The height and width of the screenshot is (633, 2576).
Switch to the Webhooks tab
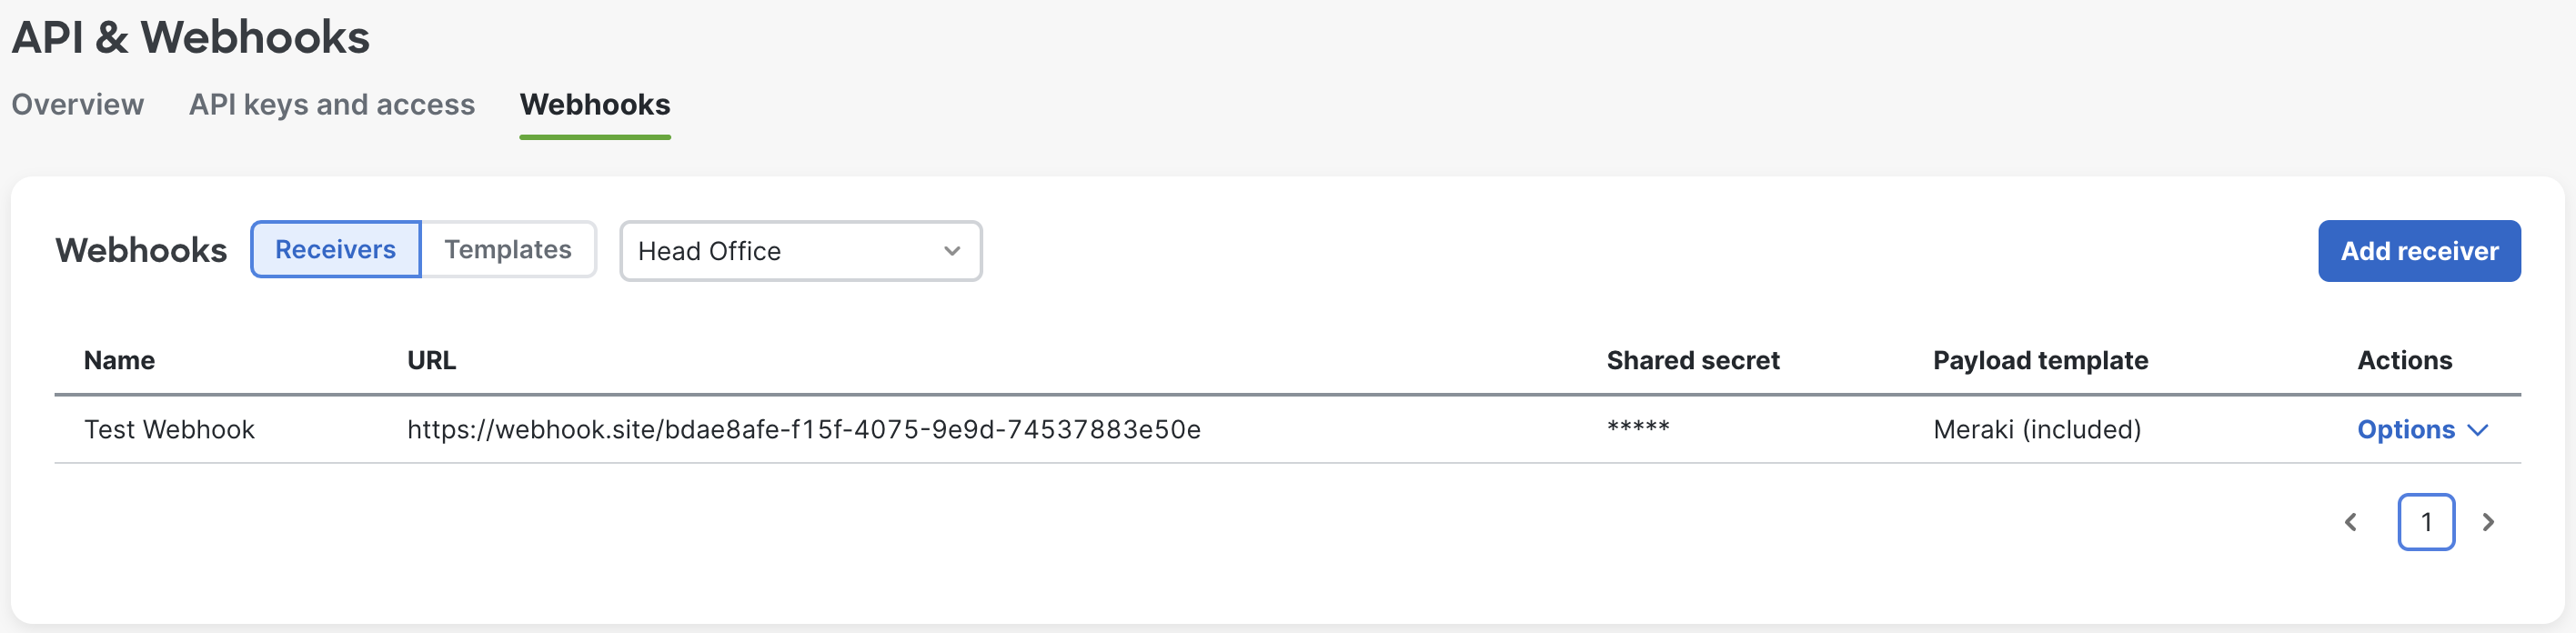click(x=594, y=104)
